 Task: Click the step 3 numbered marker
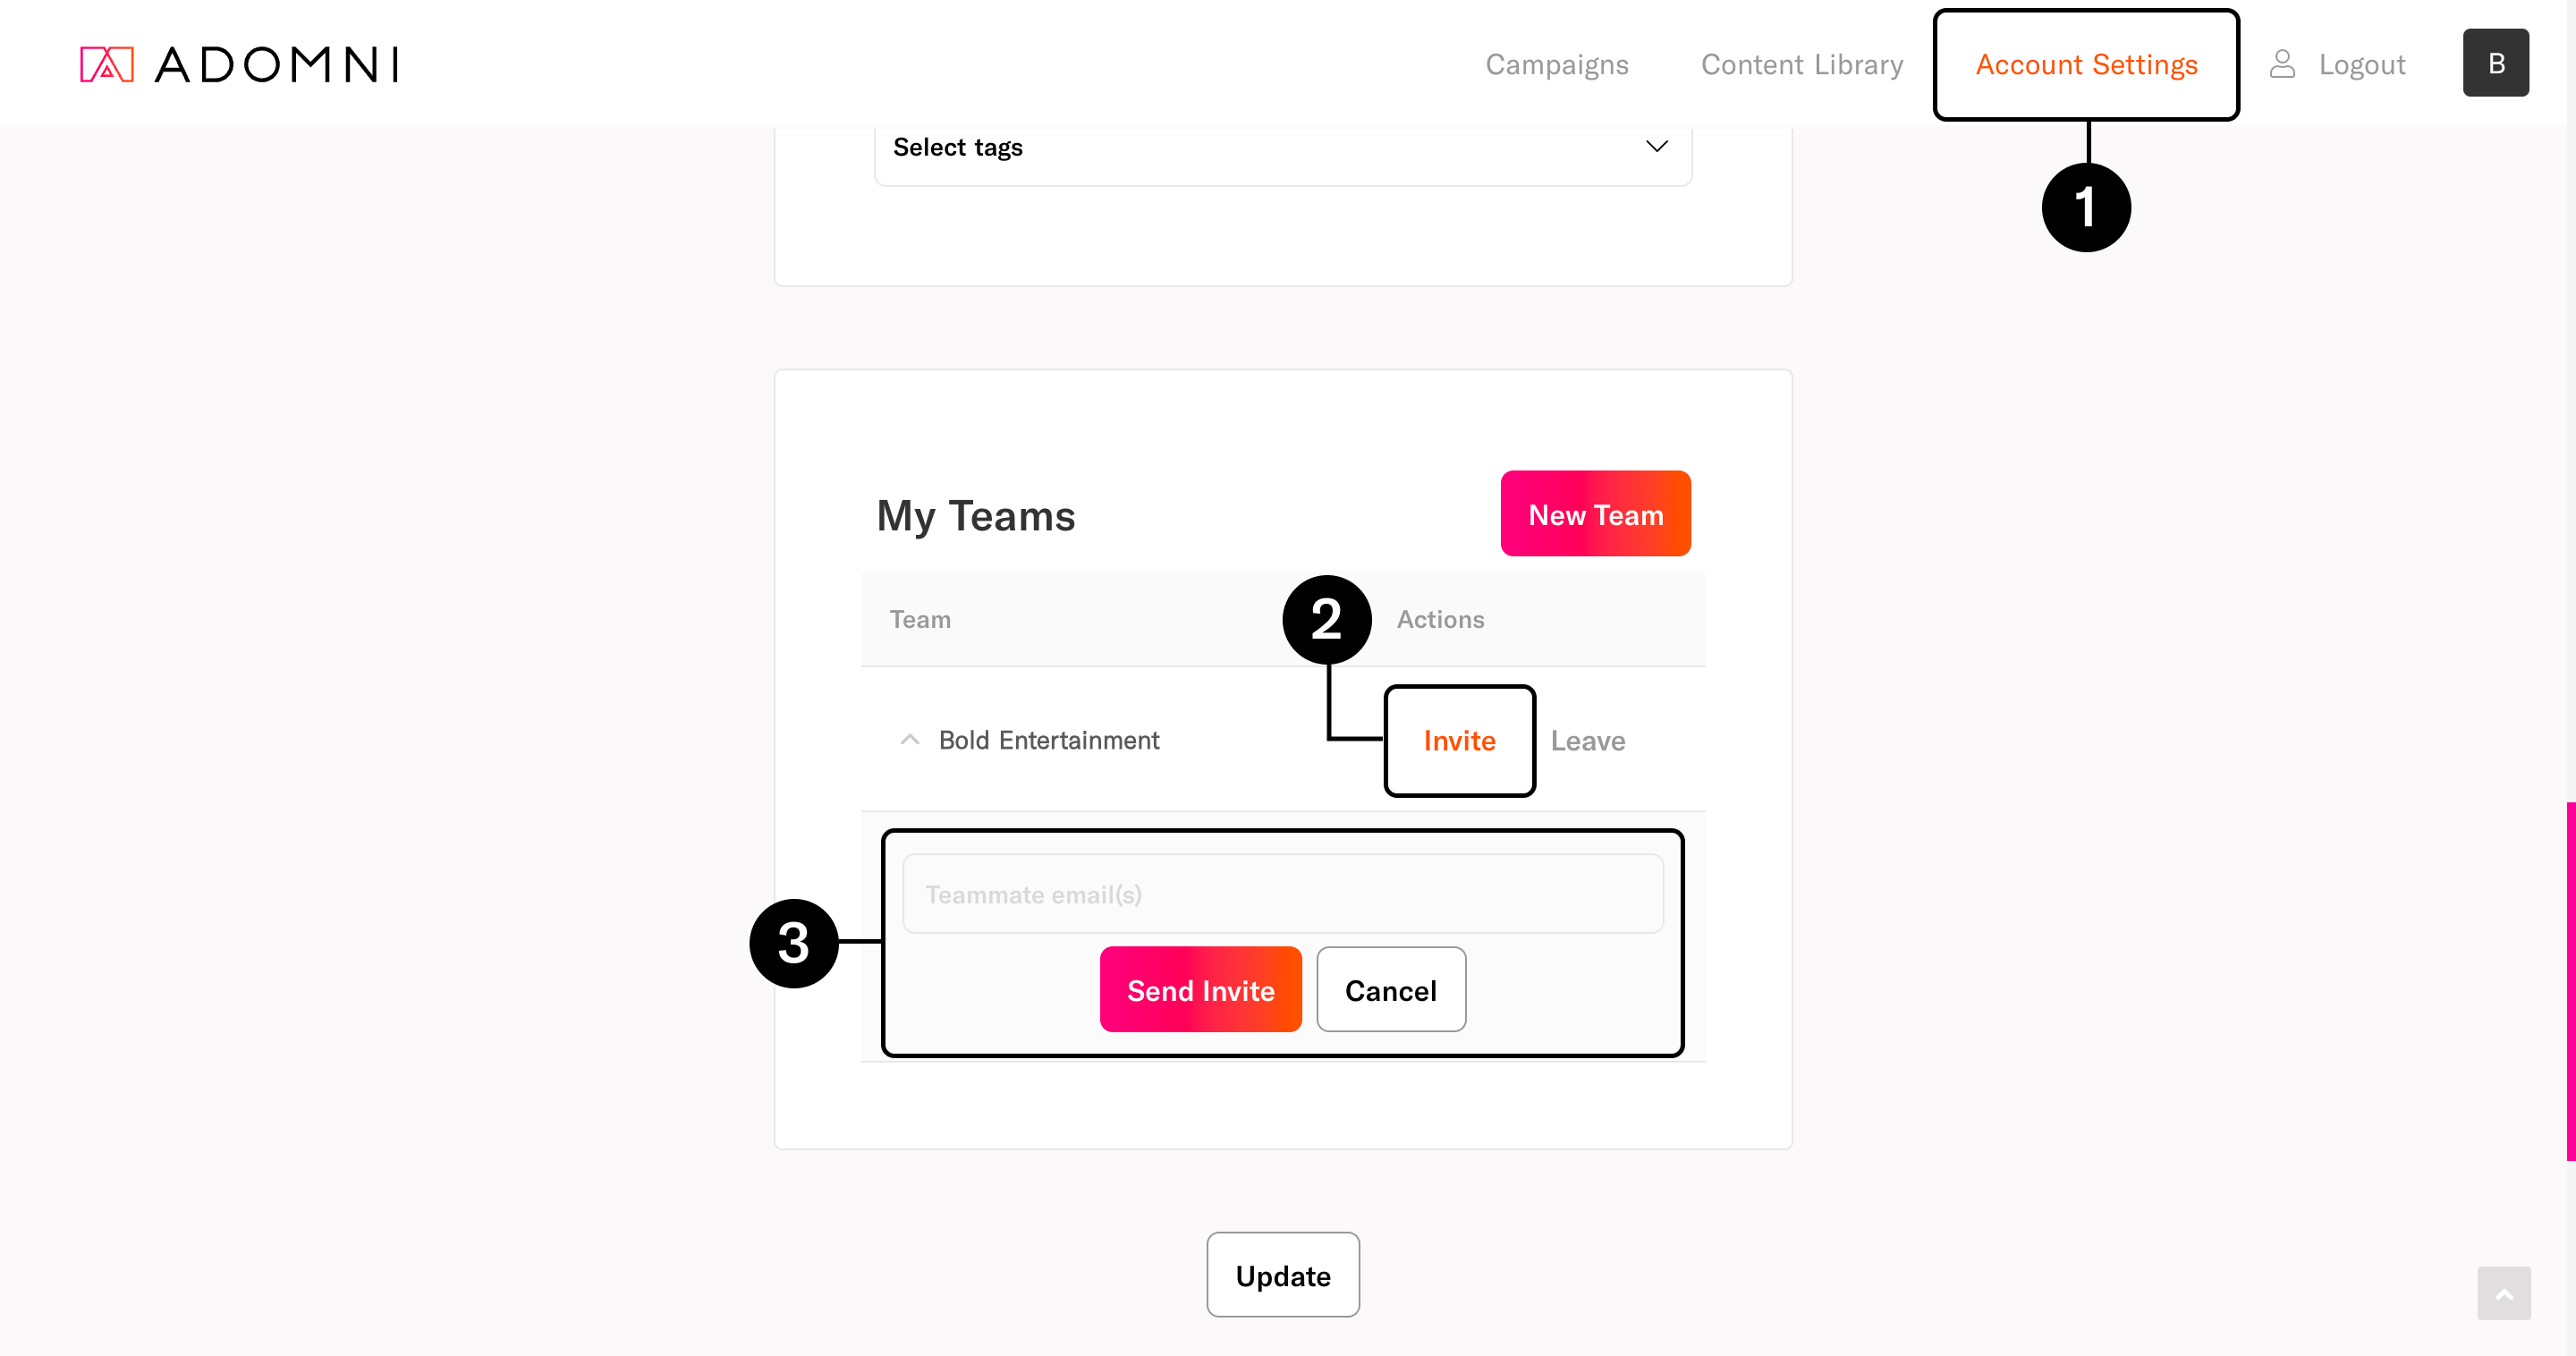[x=793, y=943]
